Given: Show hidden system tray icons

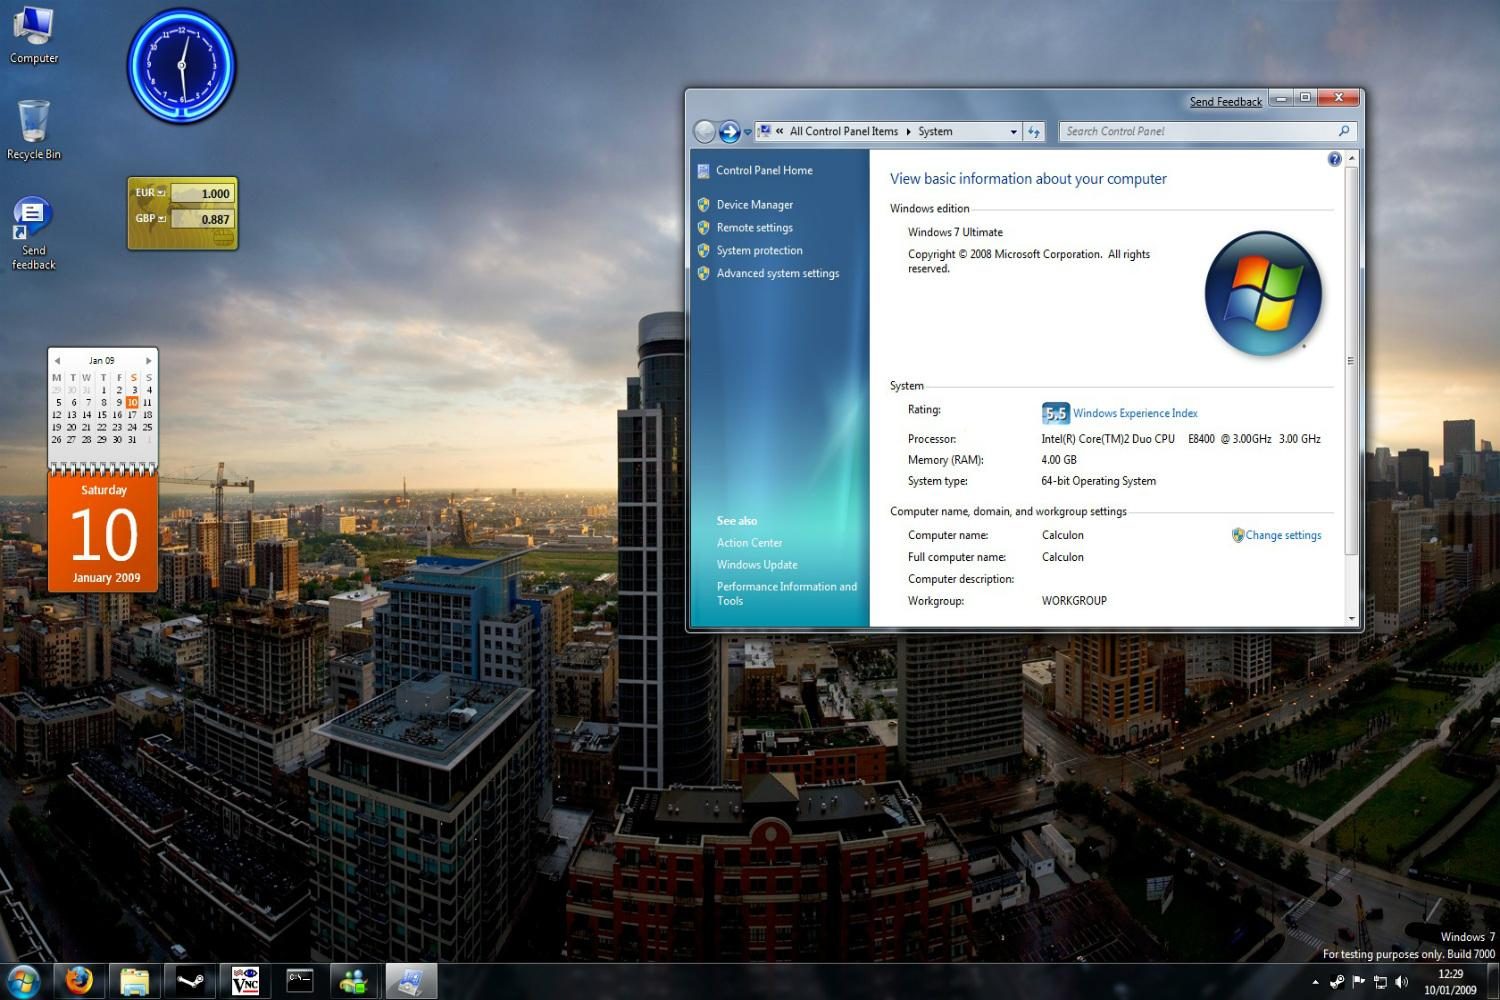Looking at the screenshot, I should [x=1315, y=982].
